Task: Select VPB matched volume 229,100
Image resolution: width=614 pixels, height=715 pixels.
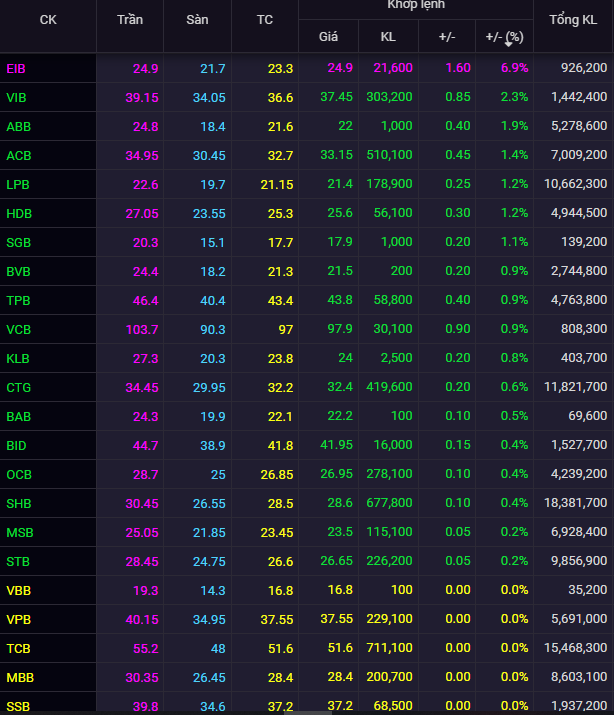Action: [389, 619]
